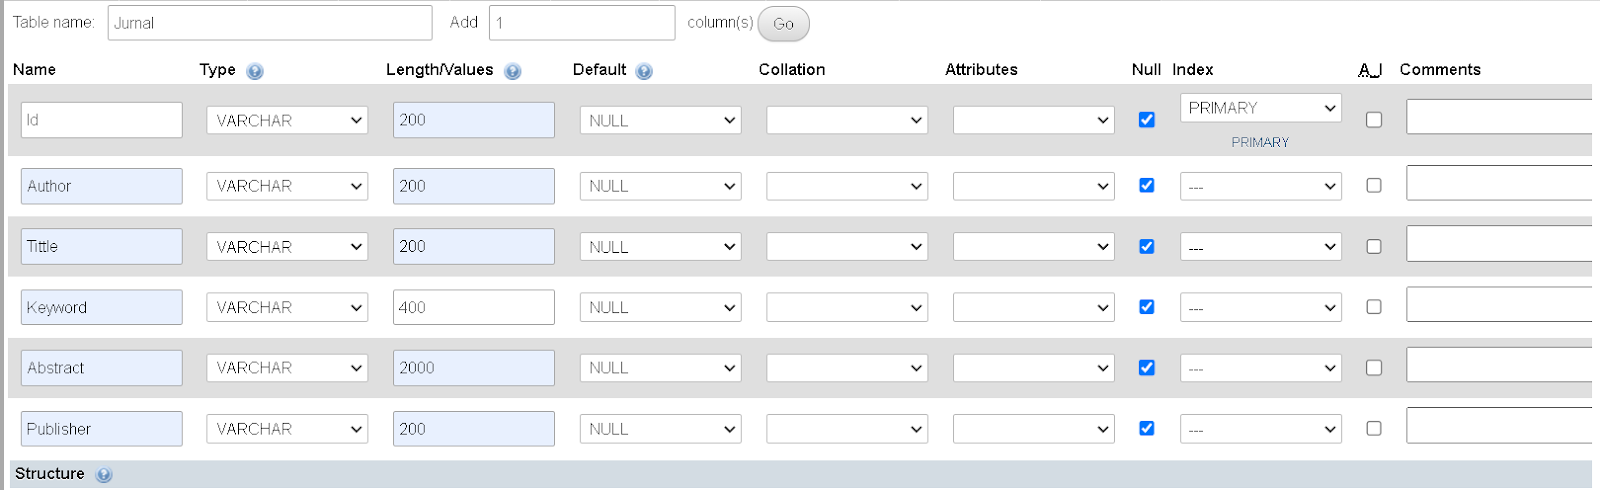Expand the Default dropdown for Abstract
The image size is (1600, 490).
[x=660, y=368]
